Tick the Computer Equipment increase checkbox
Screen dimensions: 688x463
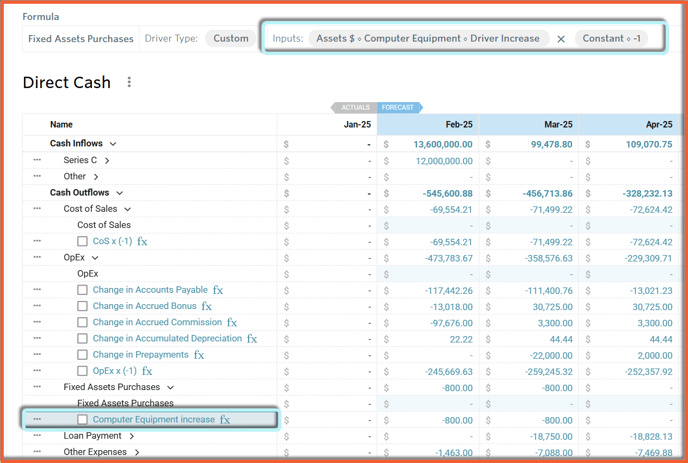82,420
